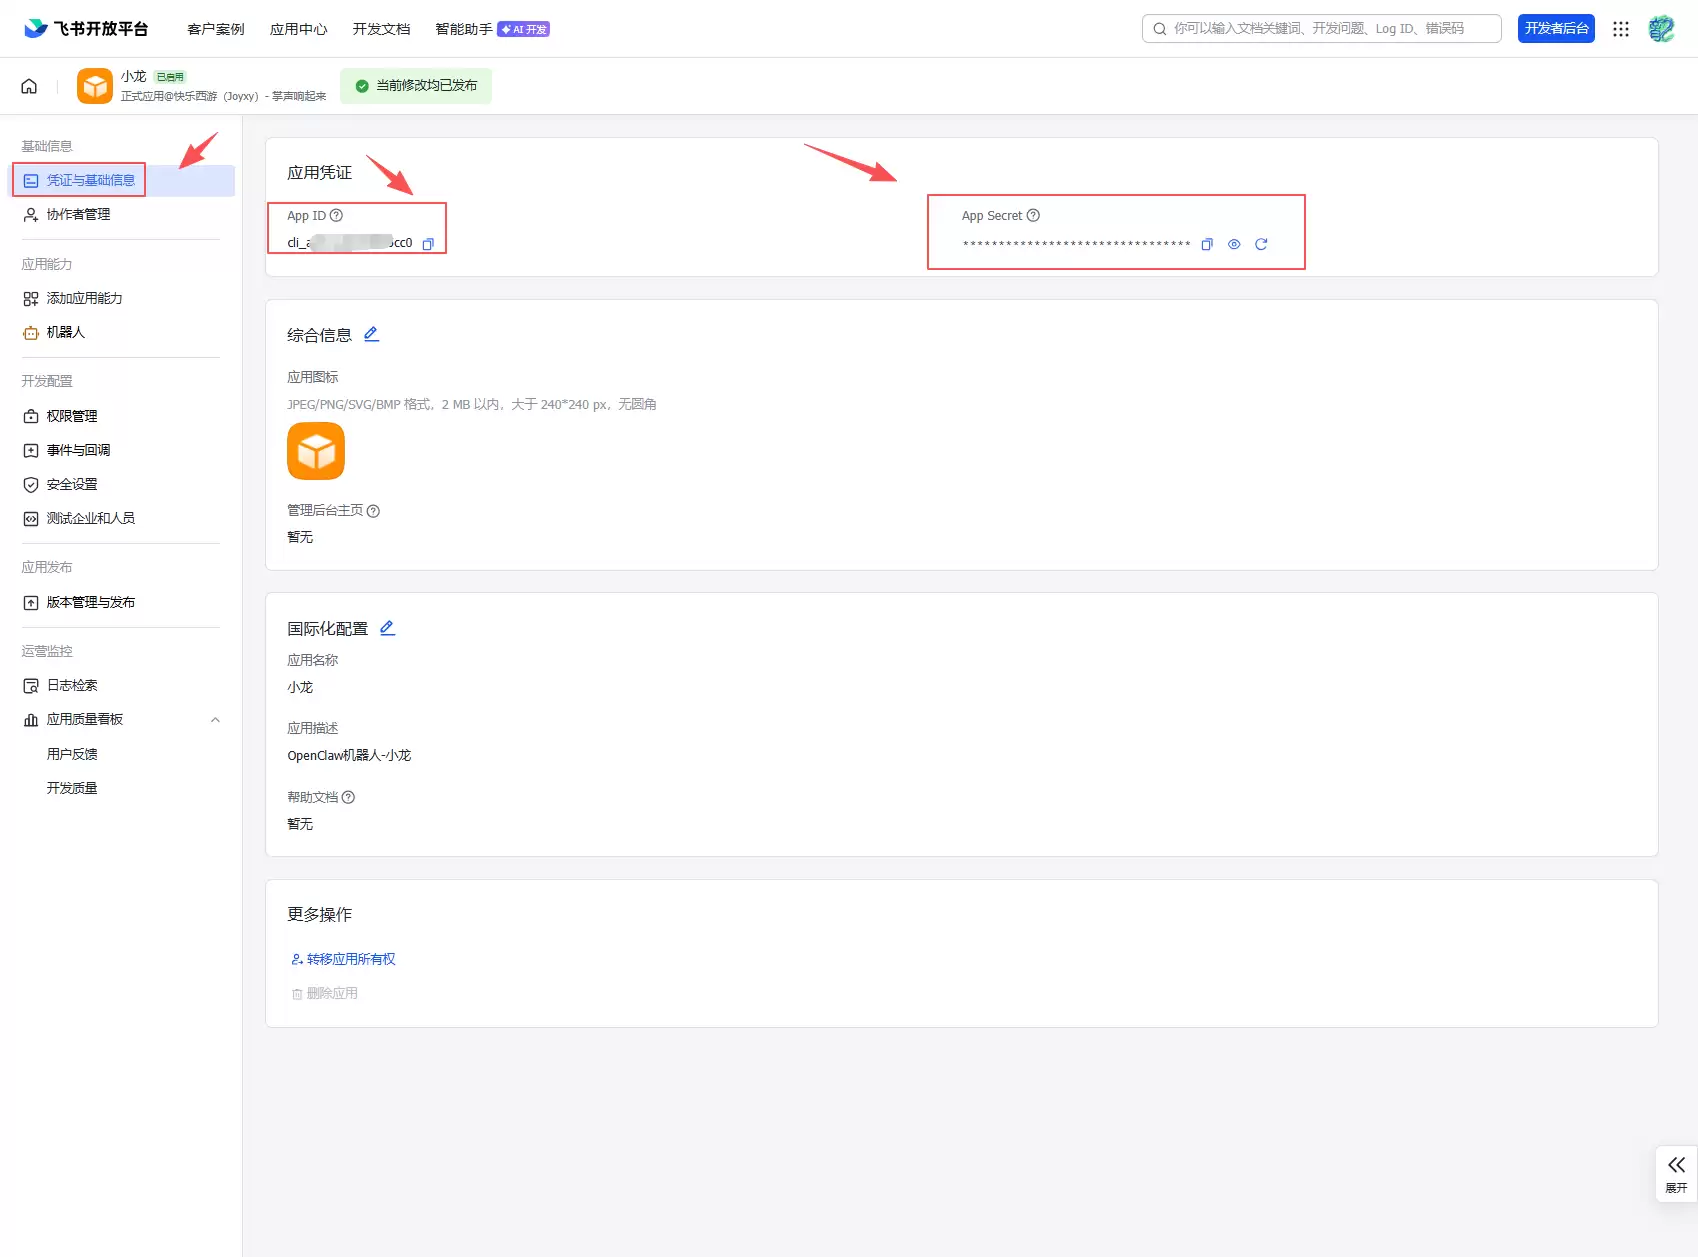Select 权限管理 in the sidebar
1698x1257 pixels.
pyautogui.click(x=72, y=416)
